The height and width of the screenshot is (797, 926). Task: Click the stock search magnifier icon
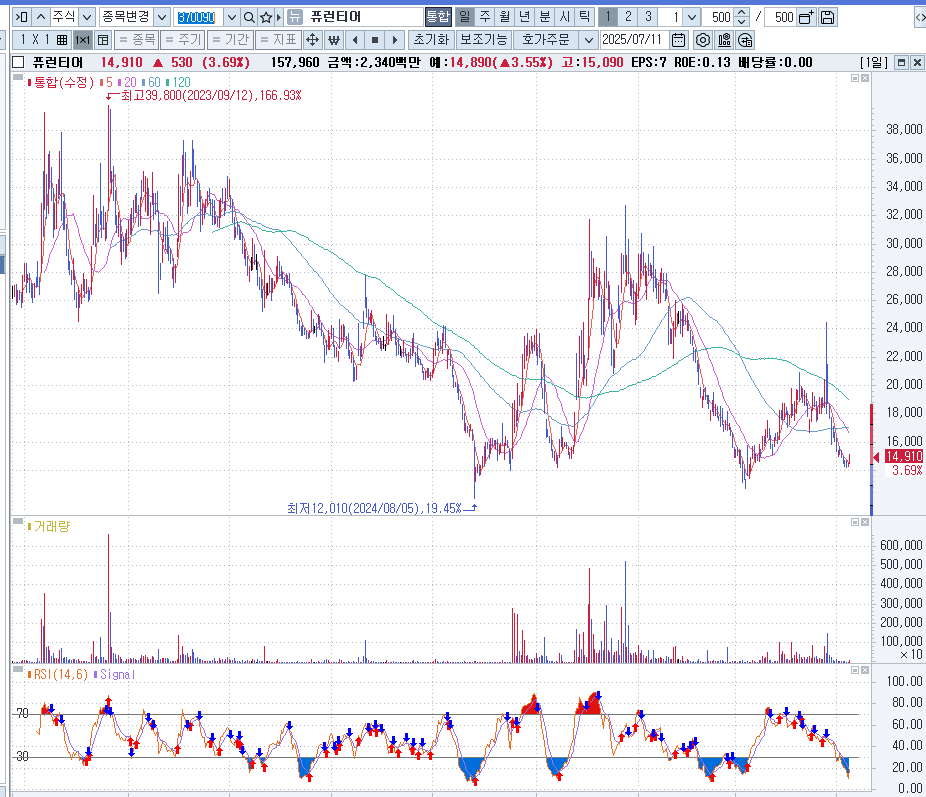tap(249, 17)
